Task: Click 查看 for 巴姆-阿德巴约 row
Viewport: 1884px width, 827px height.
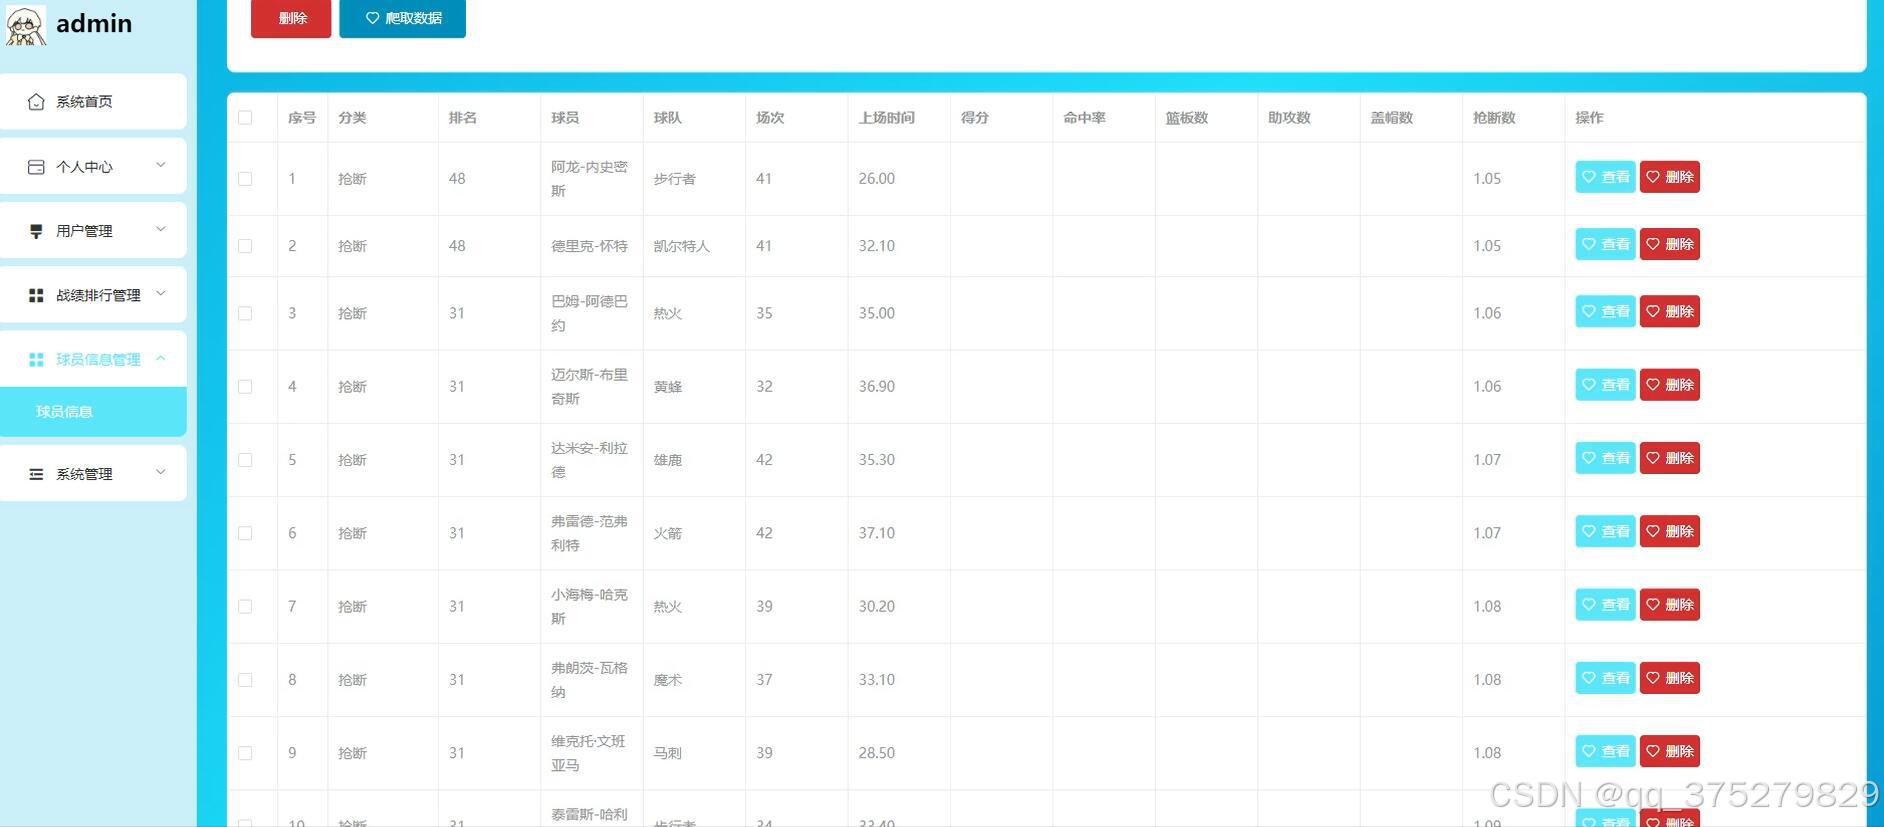Action: (1605, 311)
